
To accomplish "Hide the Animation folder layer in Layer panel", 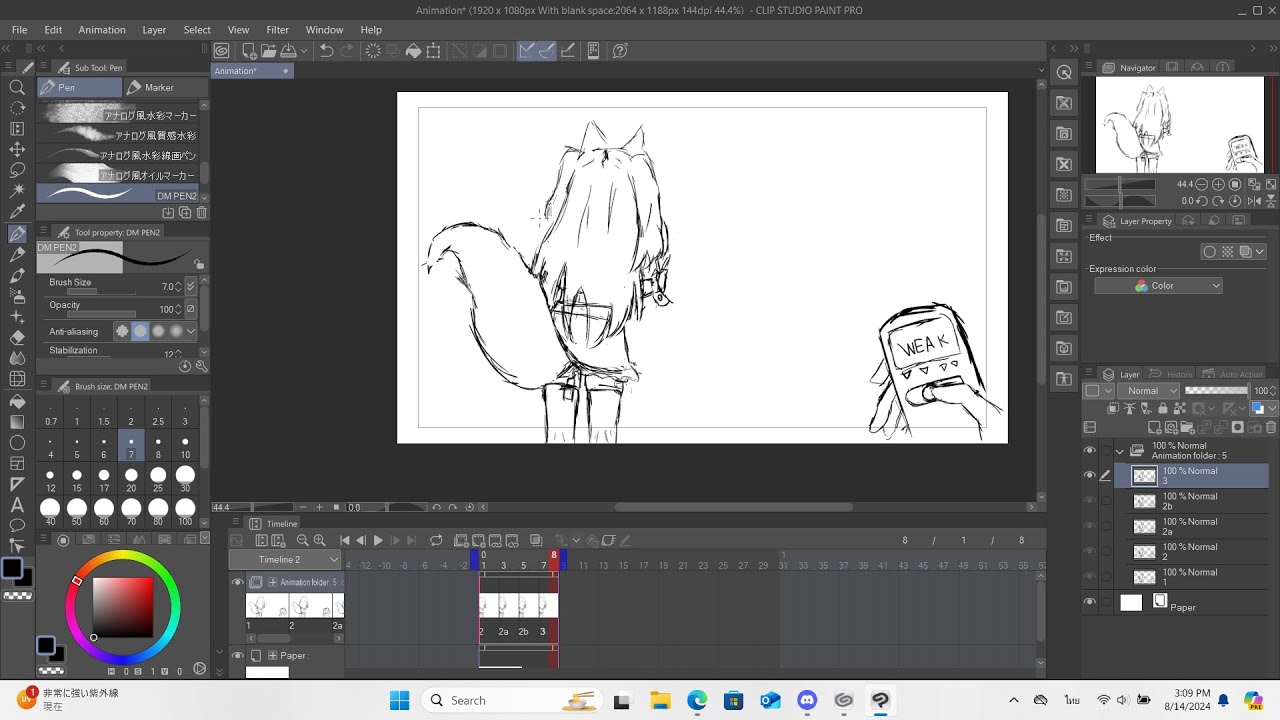I will (x=1090, y=451).
